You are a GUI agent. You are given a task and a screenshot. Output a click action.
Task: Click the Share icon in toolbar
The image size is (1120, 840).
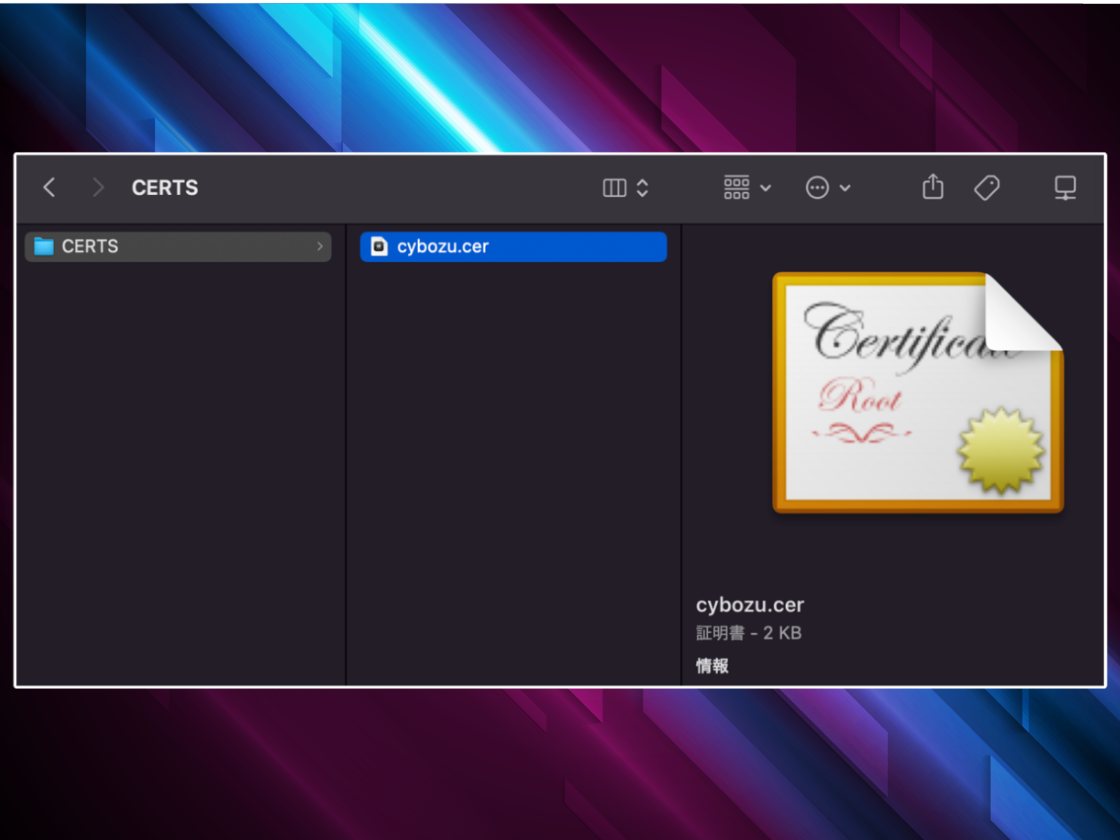932,187
